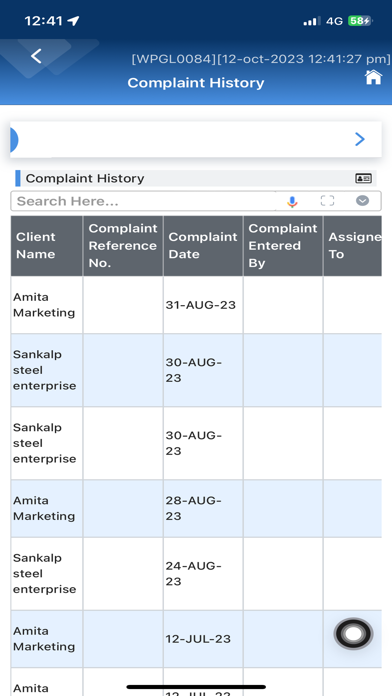Tap the back arrow icon

[x=36, y=56]
